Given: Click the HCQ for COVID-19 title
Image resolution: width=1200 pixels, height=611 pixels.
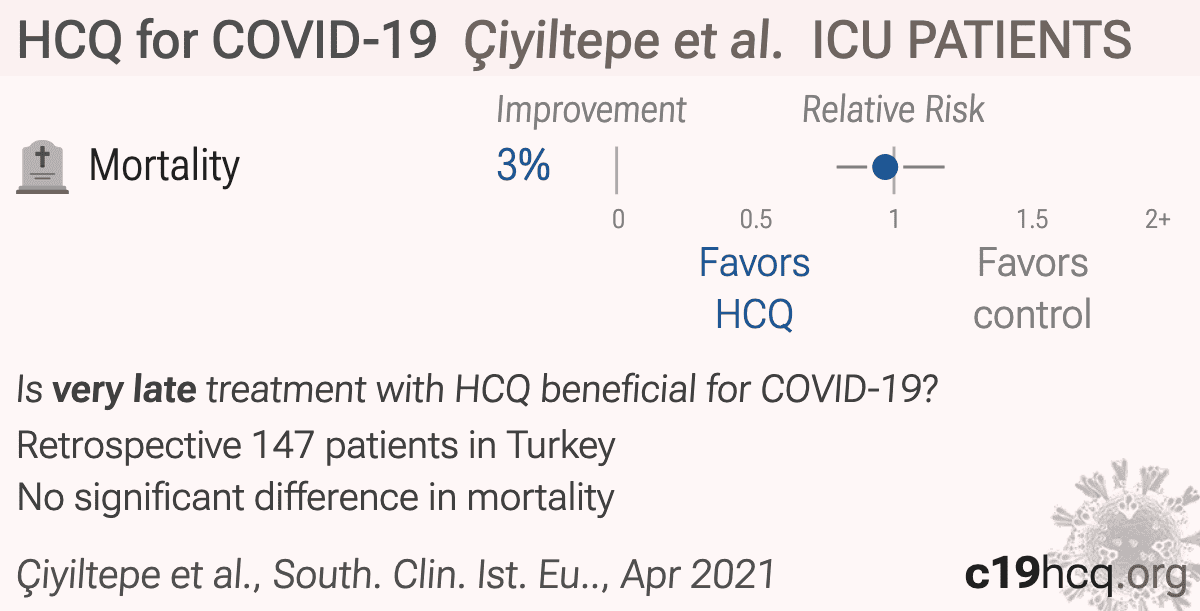Looking at the screenshot, I should click(x=228, y=40).
